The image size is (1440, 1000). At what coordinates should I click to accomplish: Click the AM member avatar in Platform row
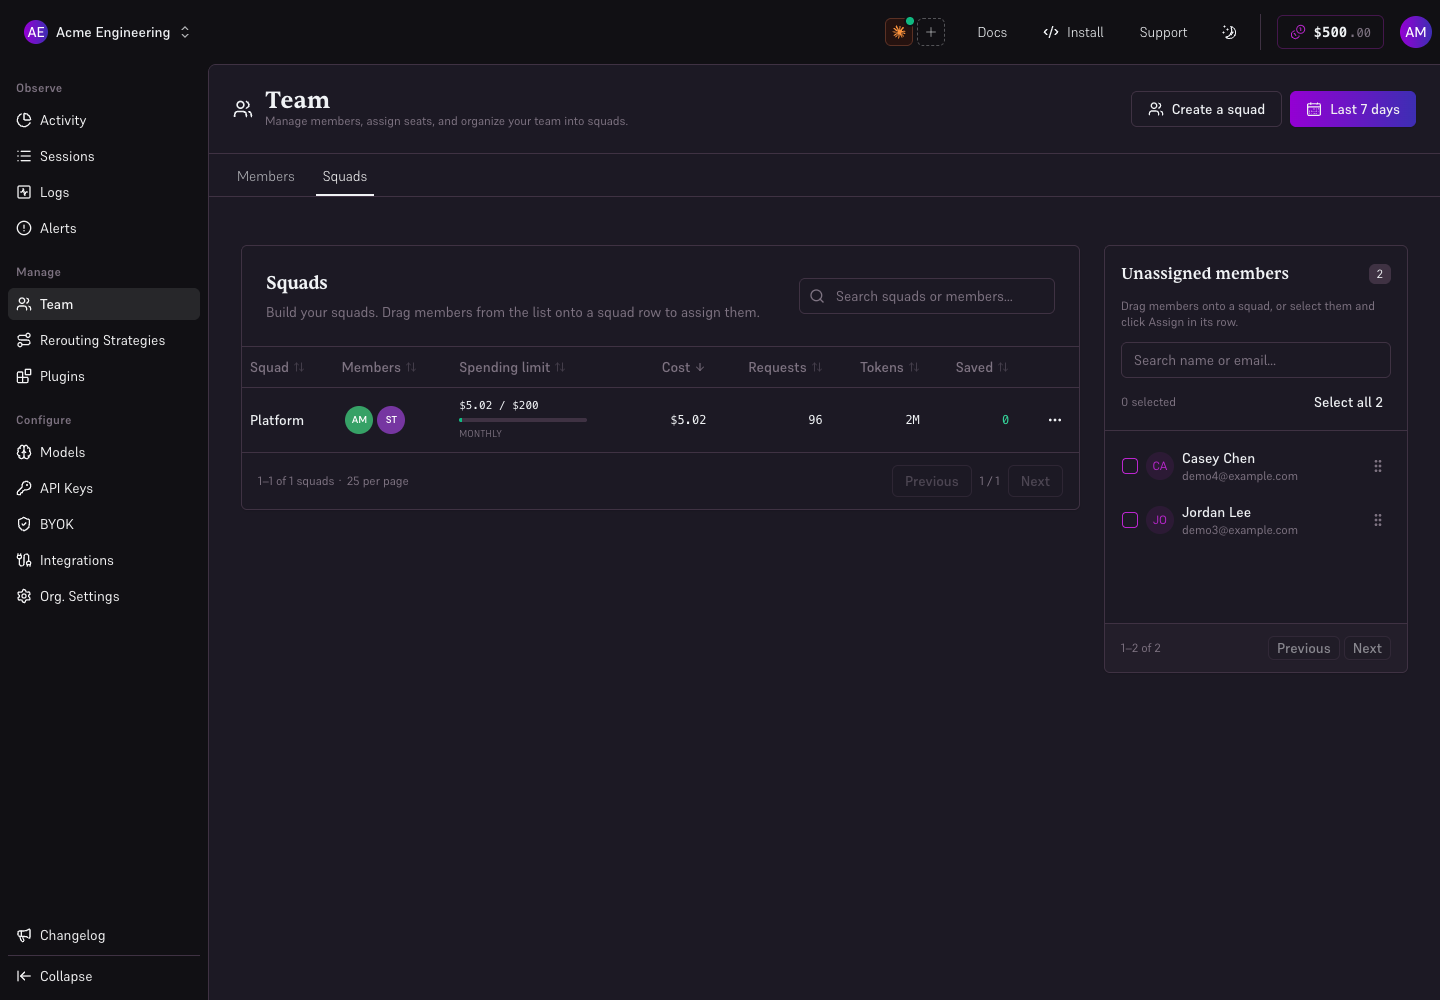coord(359,420)
